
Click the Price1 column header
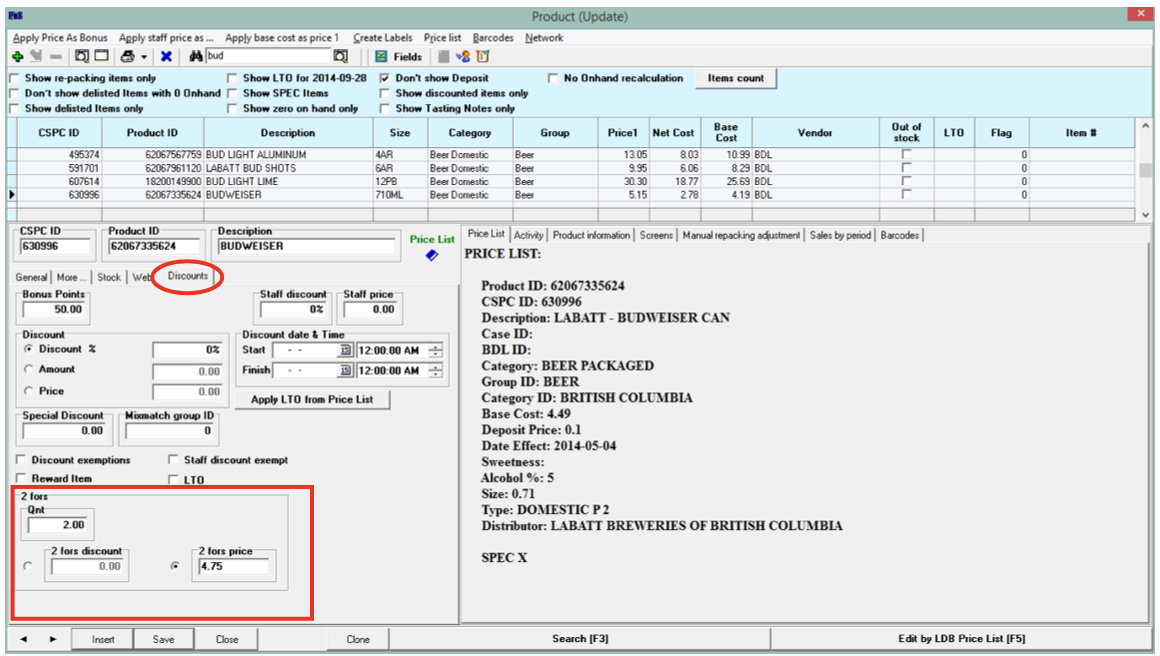623,133
